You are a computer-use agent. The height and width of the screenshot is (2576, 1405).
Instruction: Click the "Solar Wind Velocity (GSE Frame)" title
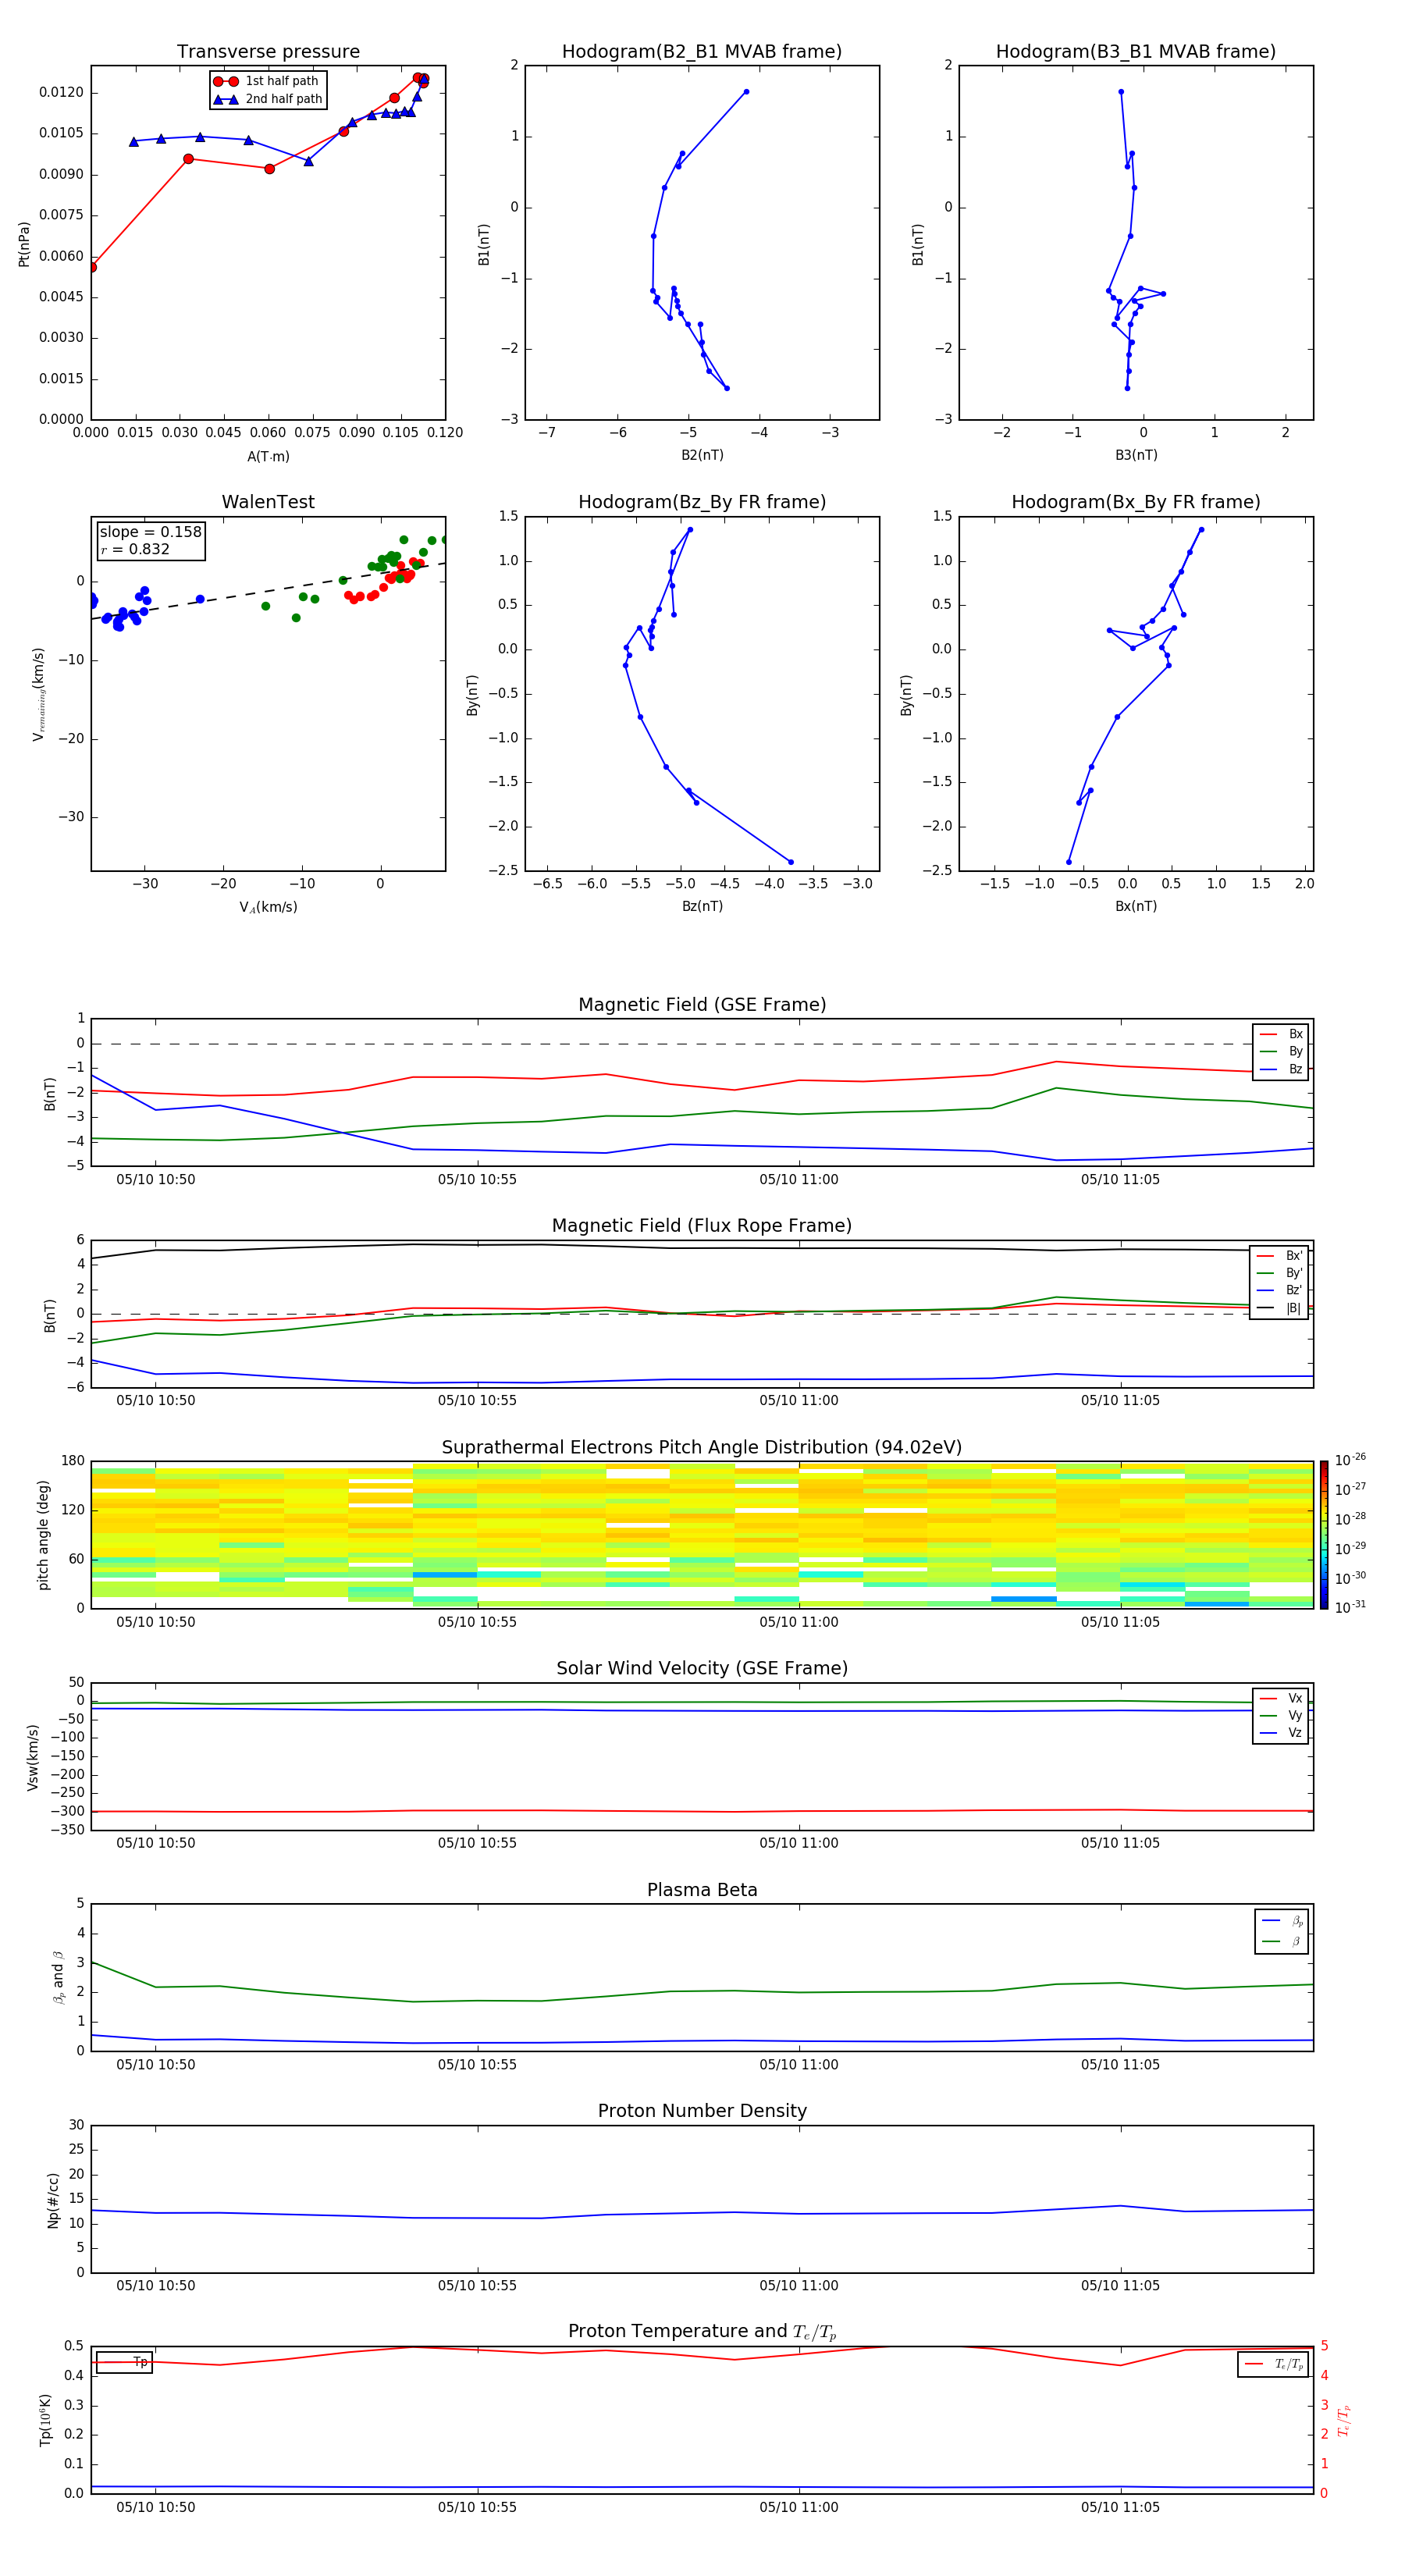702,1669
